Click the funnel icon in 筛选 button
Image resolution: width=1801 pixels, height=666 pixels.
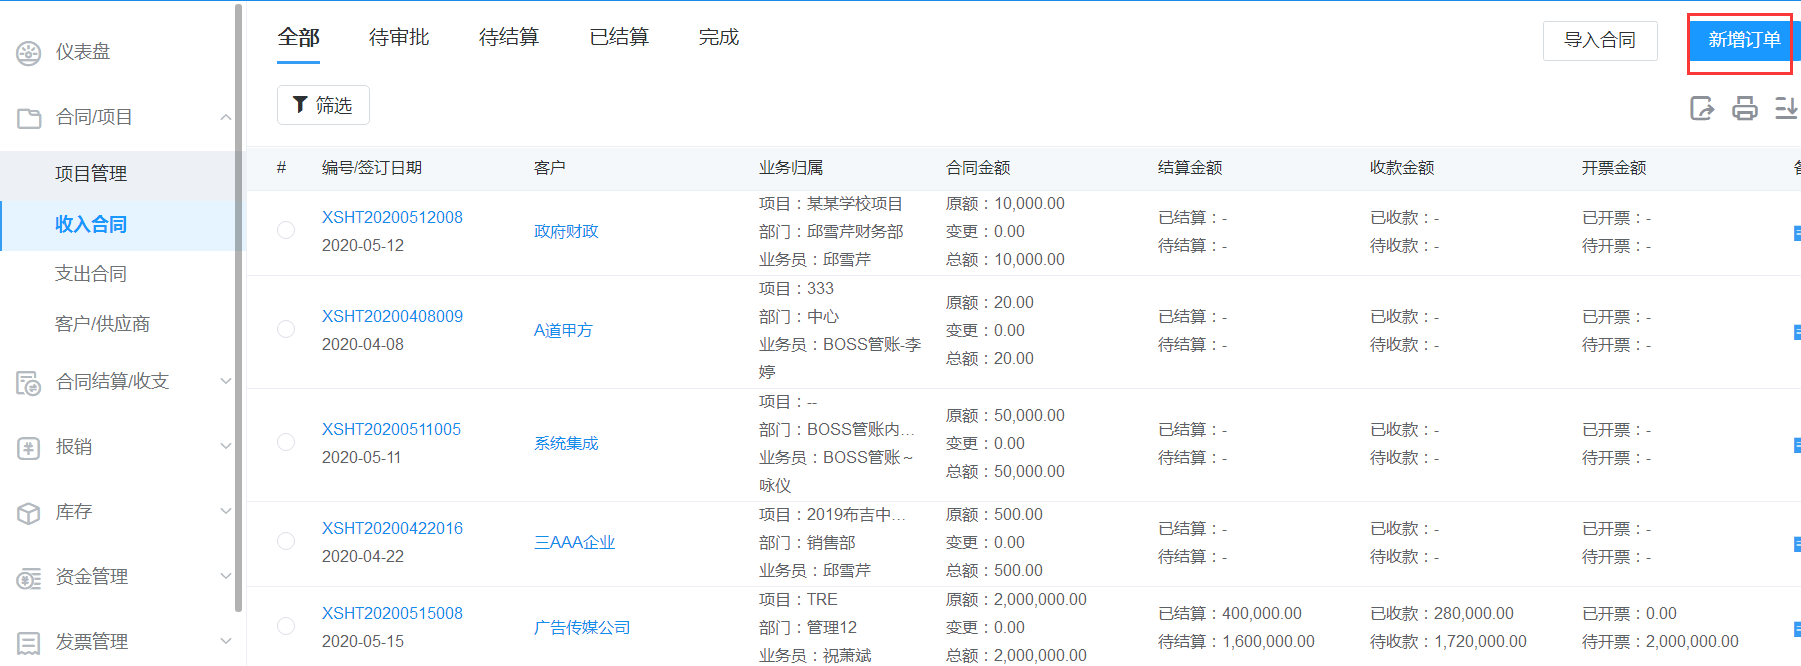click(x=299, y=105)
